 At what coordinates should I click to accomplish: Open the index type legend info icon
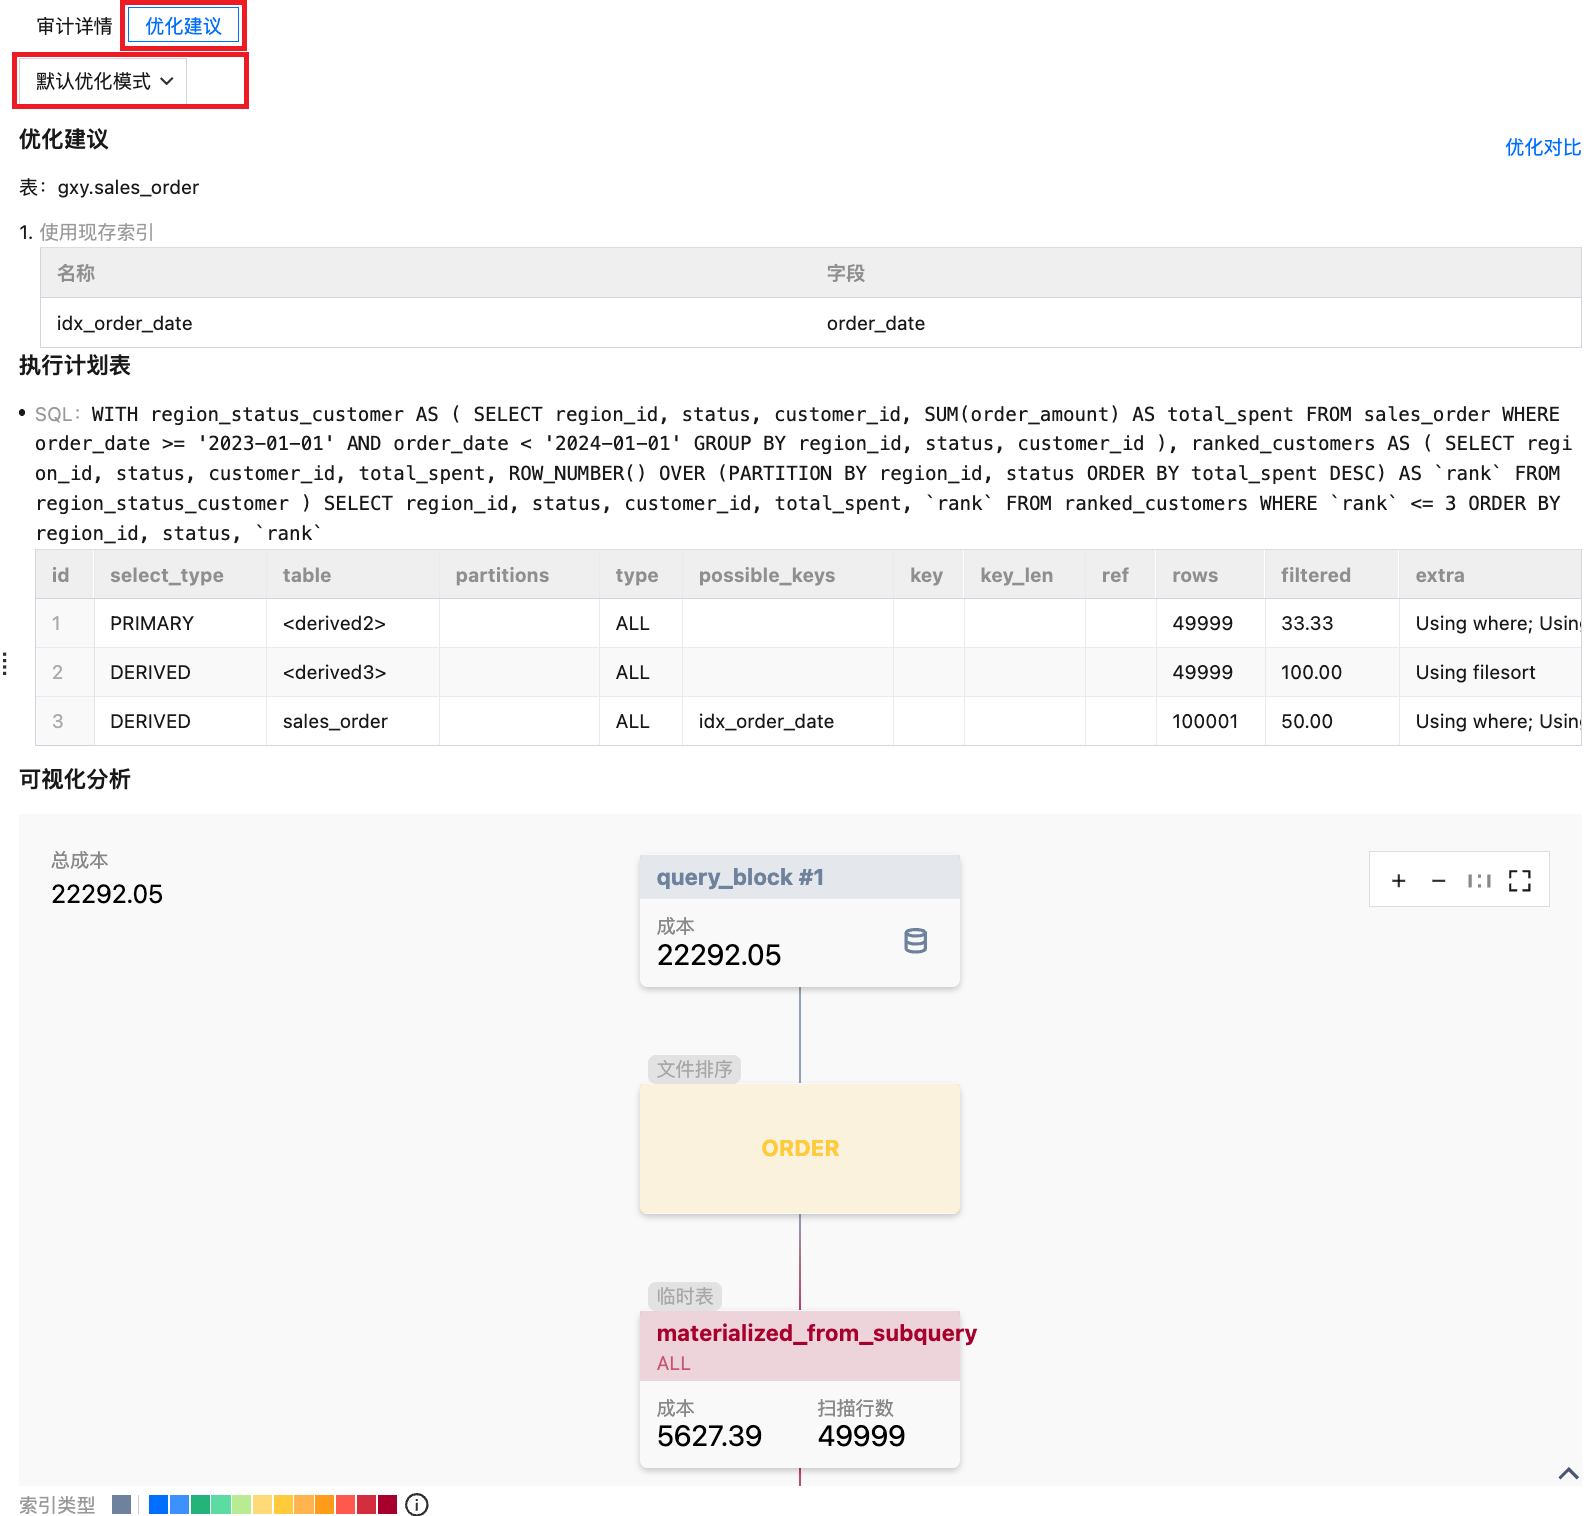[x=417, y=1504]
